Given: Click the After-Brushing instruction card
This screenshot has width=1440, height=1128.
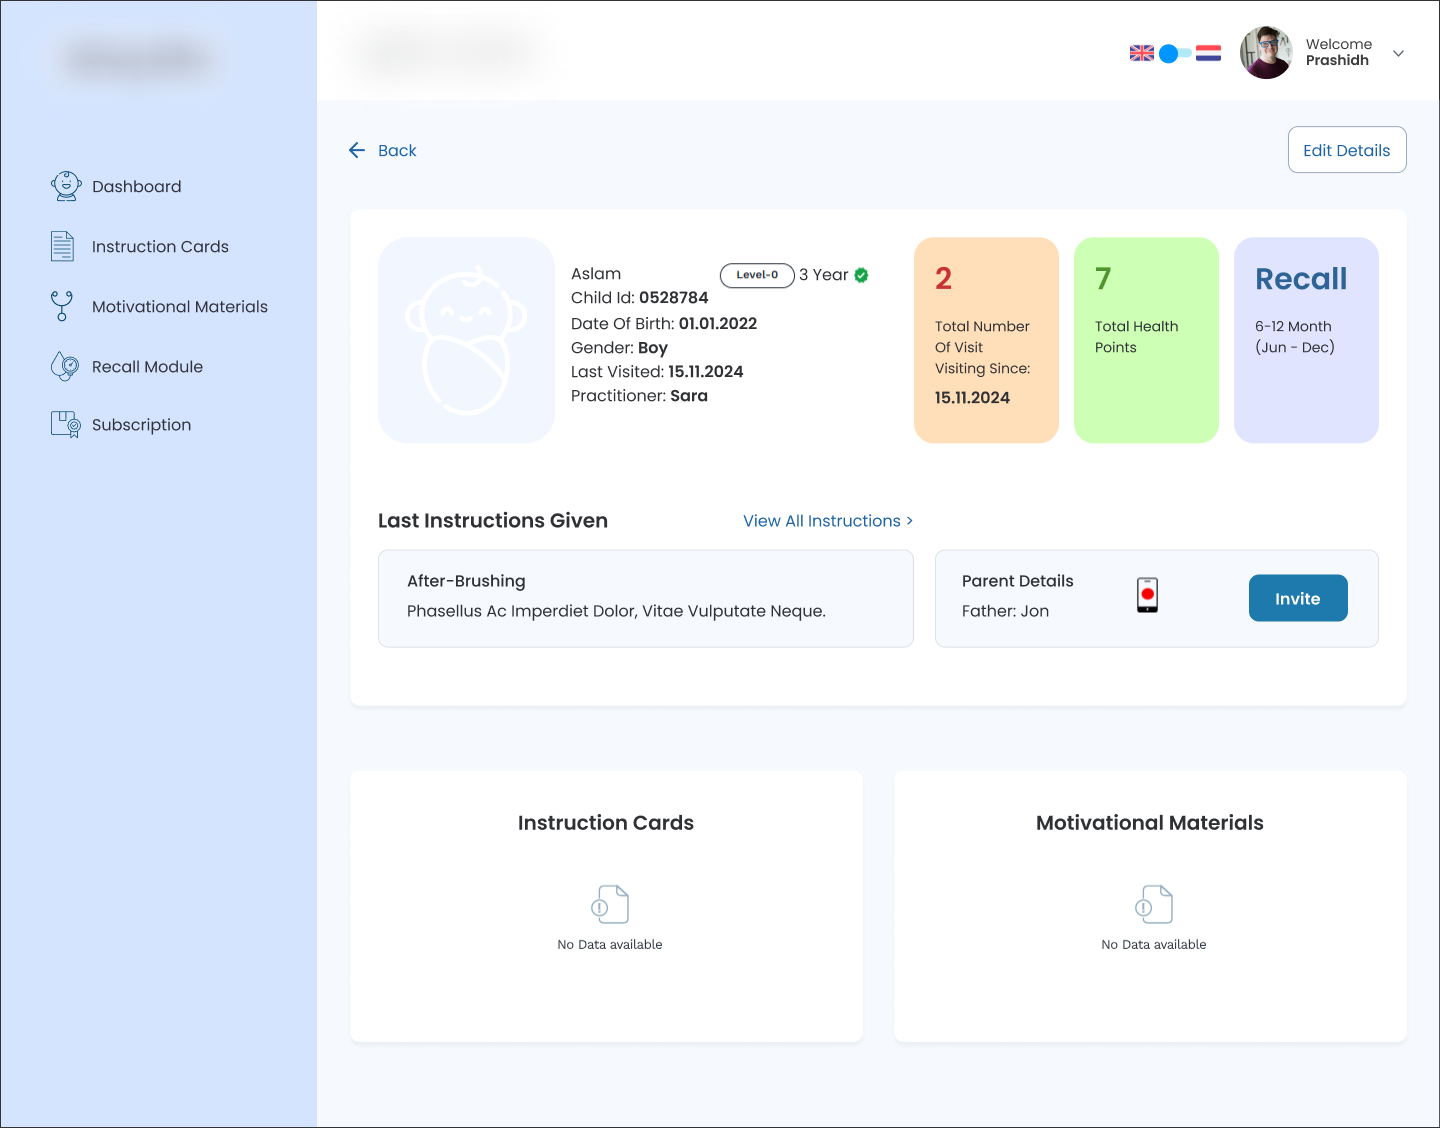Looking at the screenshot, I should pyautogui.click(x=646, y=598).
